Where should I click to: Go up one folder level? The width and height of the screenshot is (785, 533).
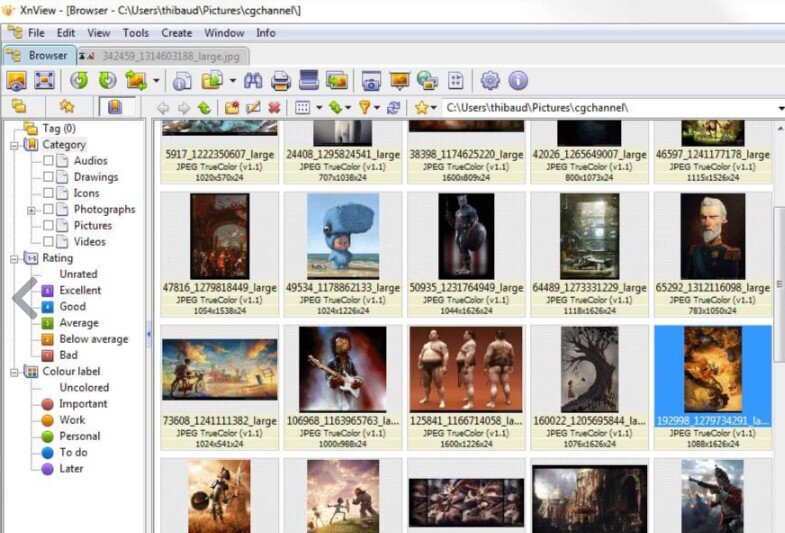pos(204,108)
